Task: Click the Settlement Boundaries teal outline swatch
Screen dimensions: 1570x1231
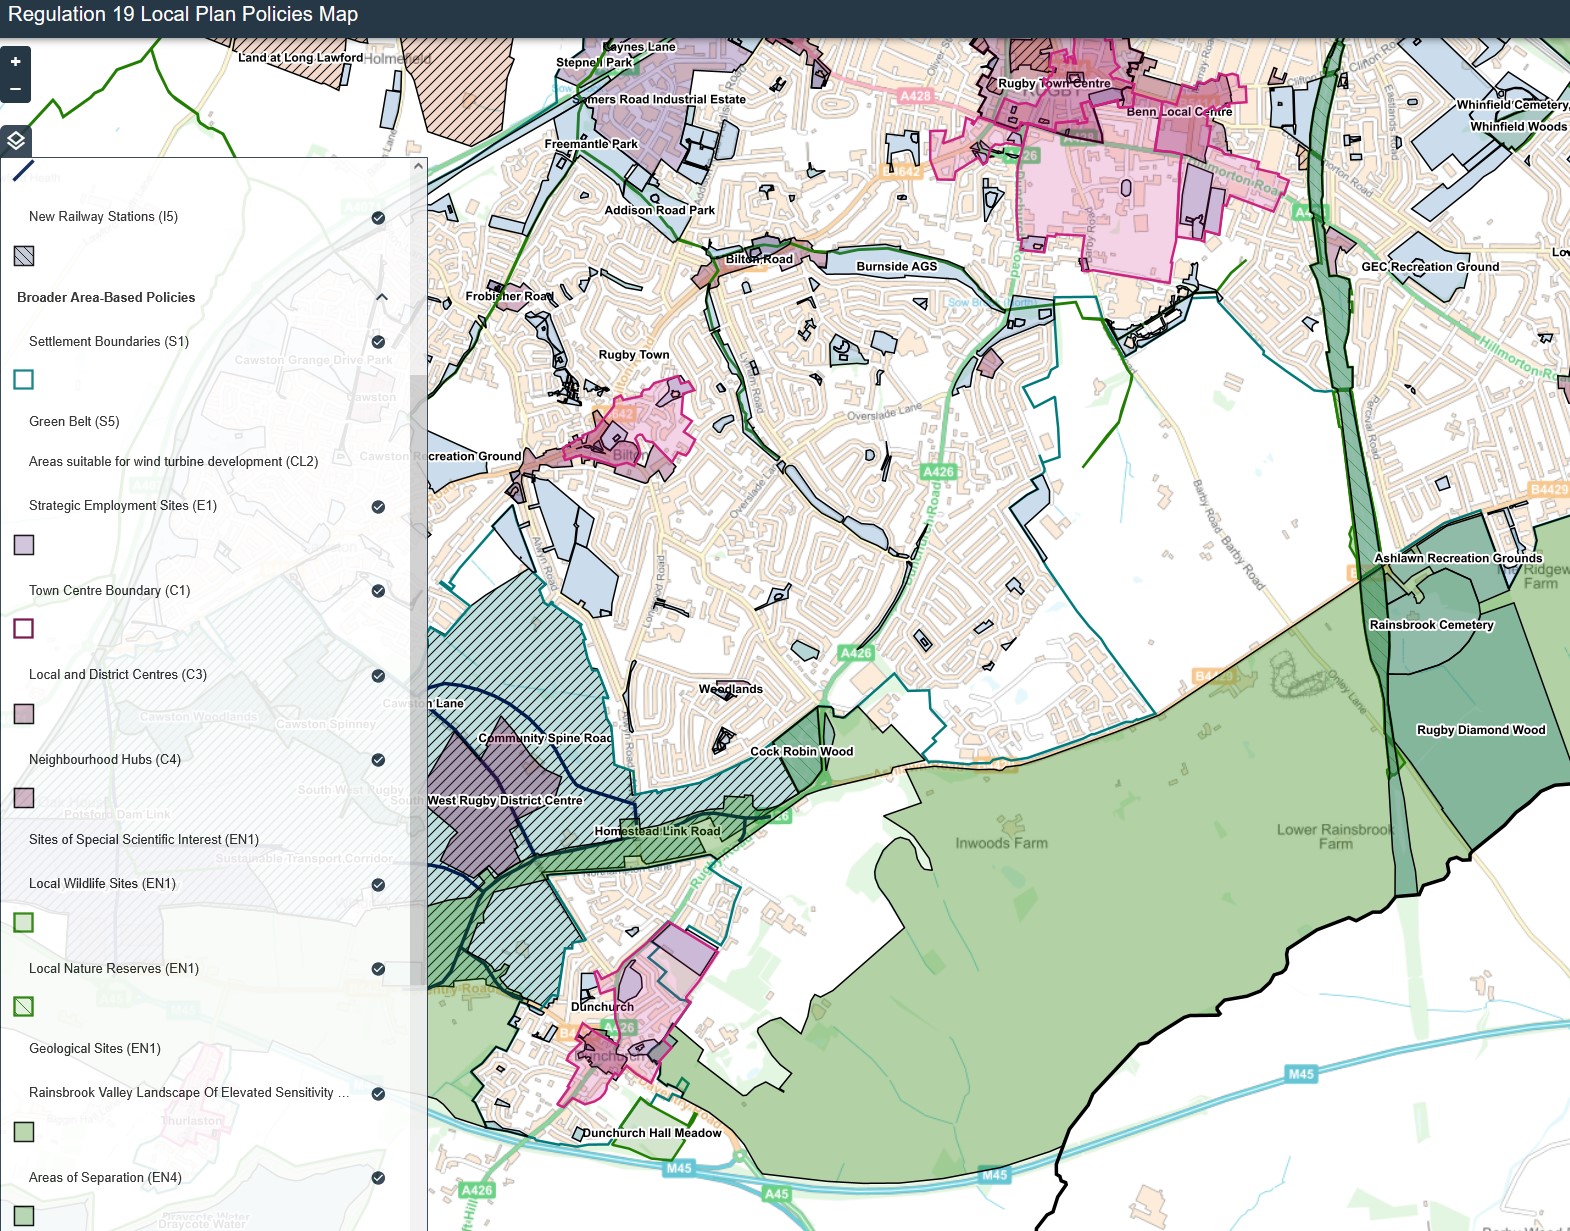Action: click(x=24, y=379)
